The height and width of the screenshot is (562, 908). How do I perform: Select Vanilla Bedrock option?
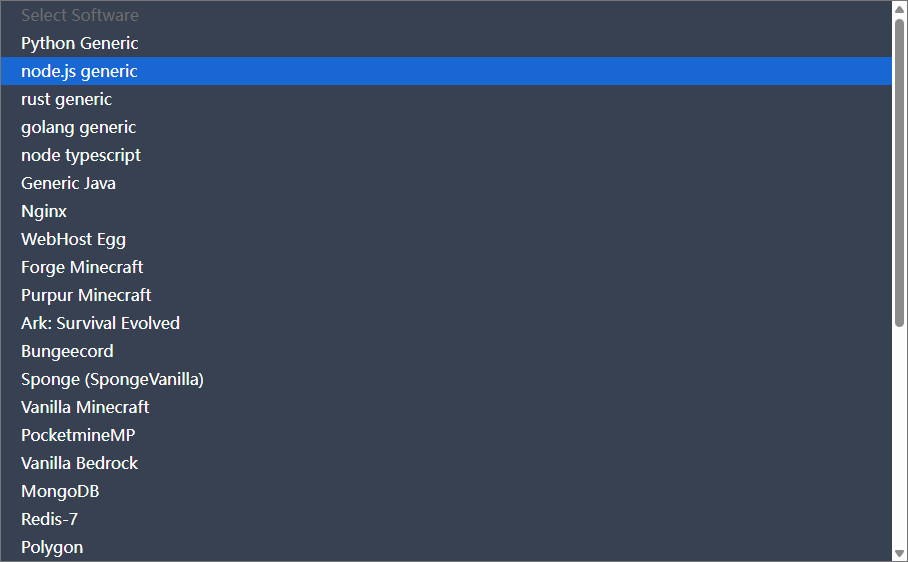80,463
